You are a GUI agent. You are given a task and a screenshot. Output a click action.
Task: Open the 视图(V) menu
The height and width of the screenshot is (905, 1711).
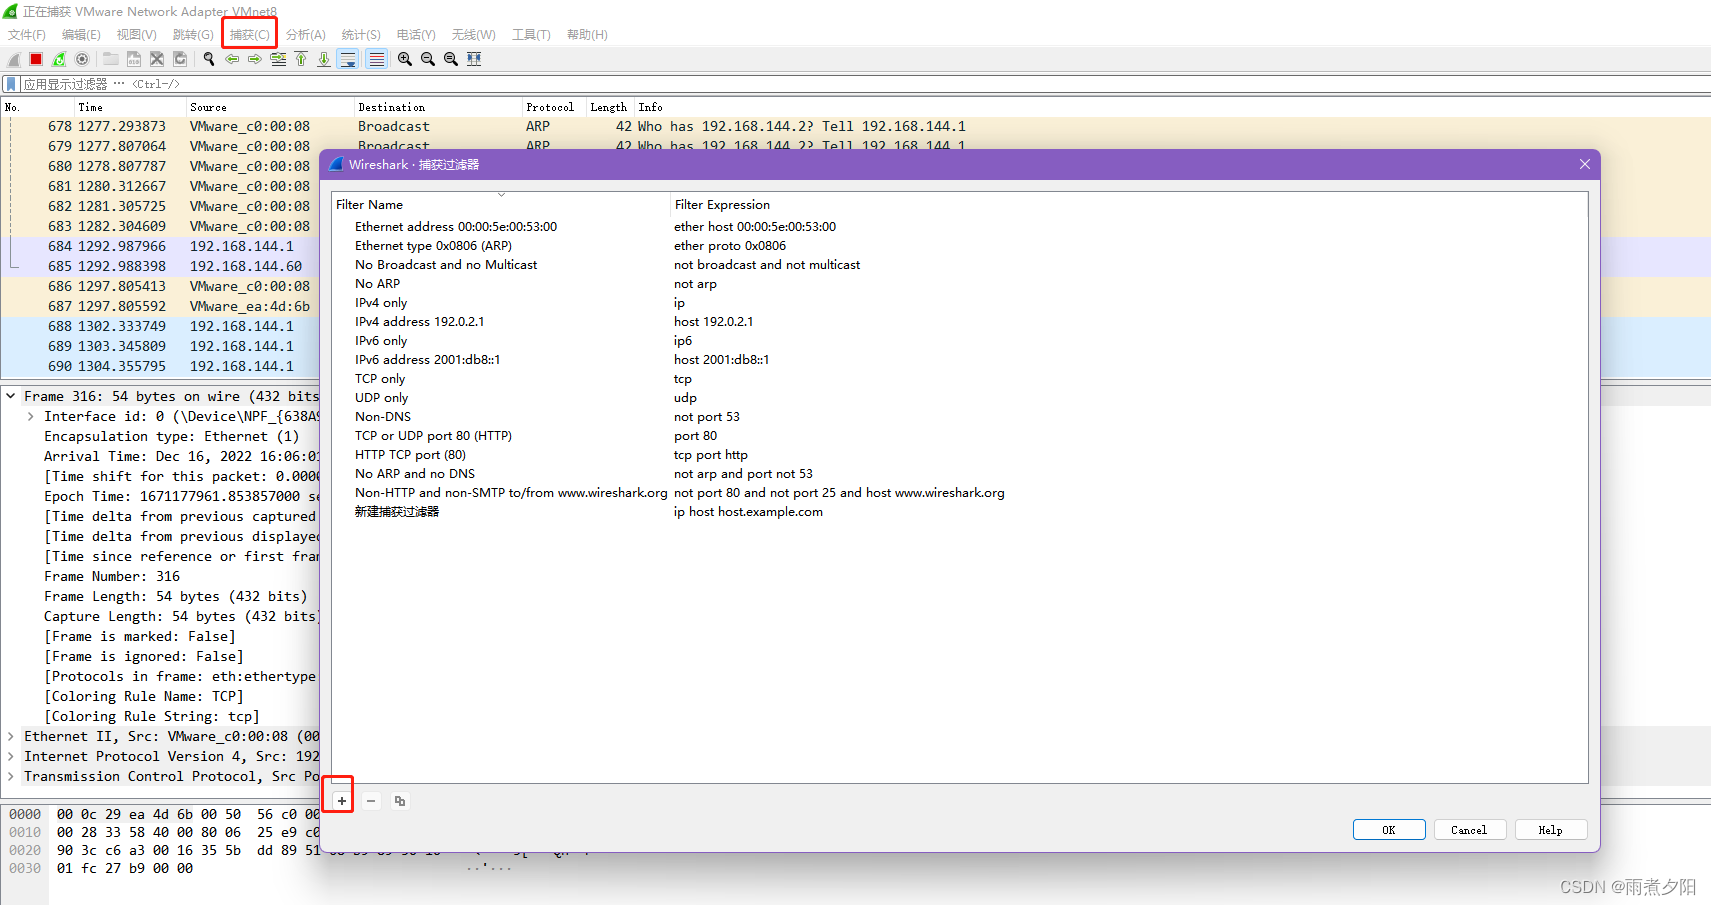[x=137, y=35]
